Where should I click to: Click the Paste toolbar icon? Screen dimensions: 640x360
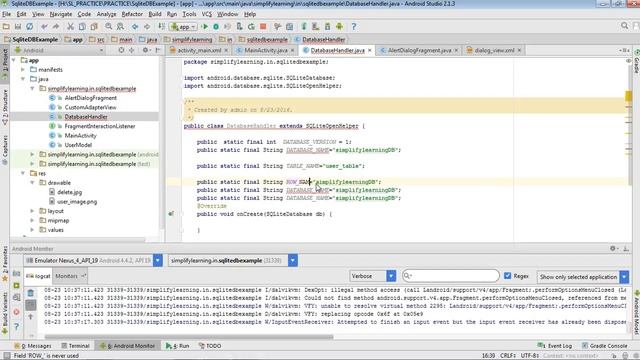coord(94,27)
